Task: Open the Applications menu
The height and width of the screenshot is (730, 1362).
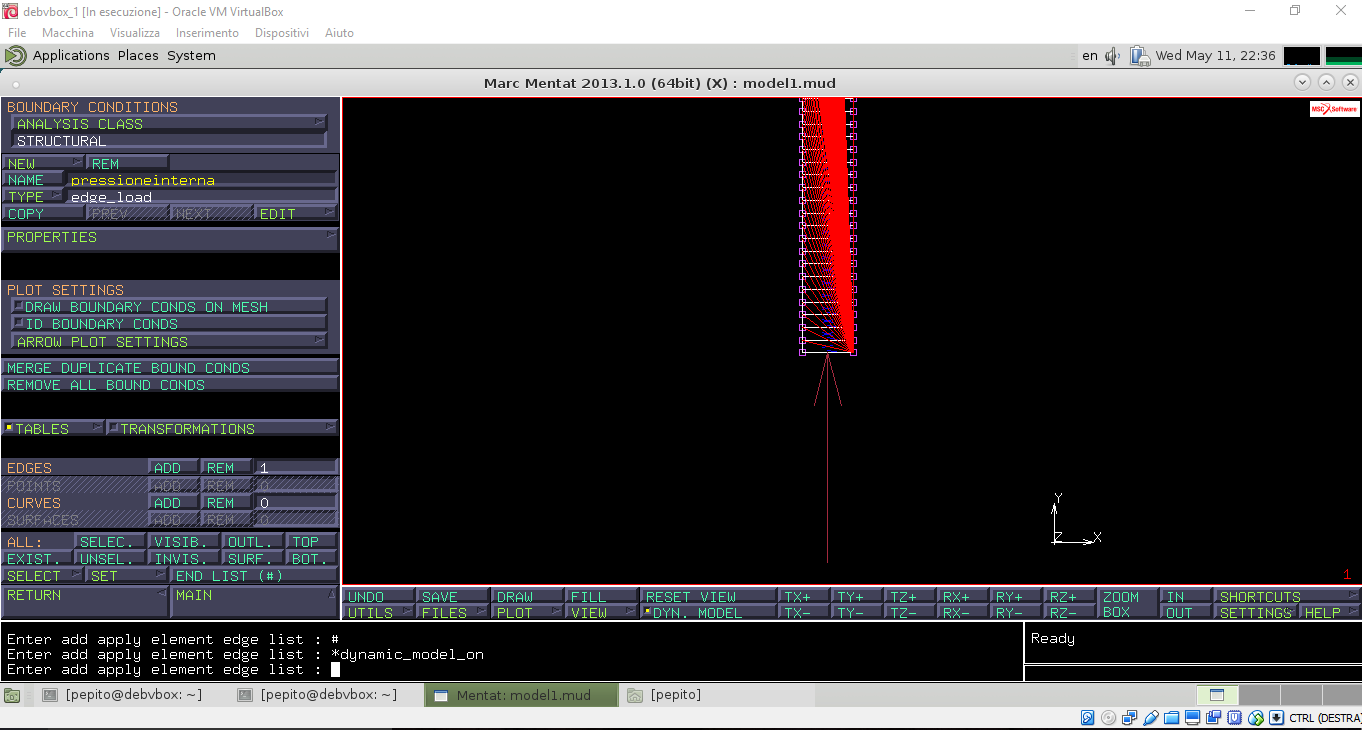Action: click(x=70, y=56)
